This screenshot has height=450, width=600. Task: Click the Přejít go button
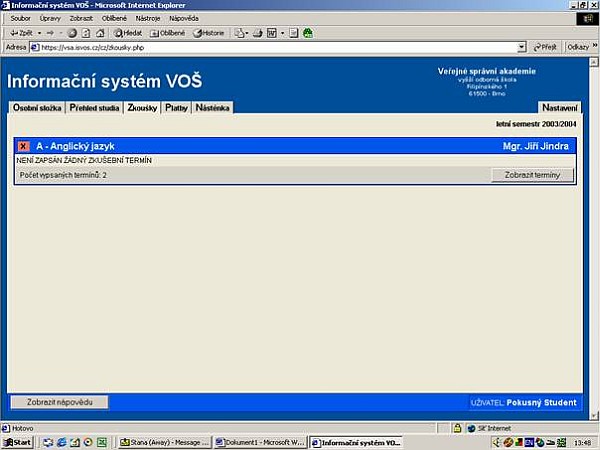coord(545,47)
